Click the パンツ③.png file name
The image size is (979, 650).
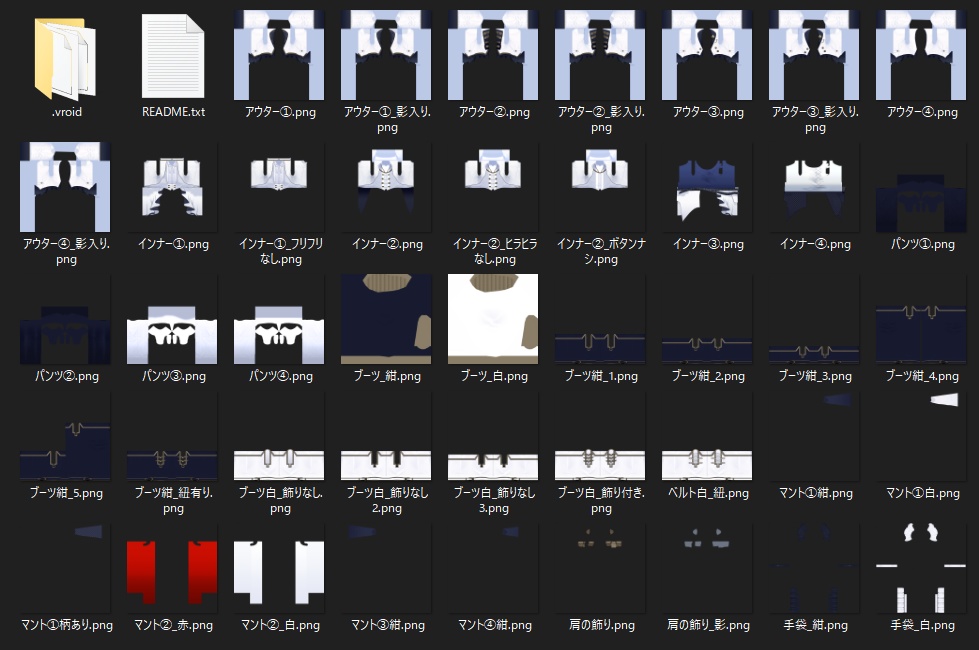click(x=173, y=376)
